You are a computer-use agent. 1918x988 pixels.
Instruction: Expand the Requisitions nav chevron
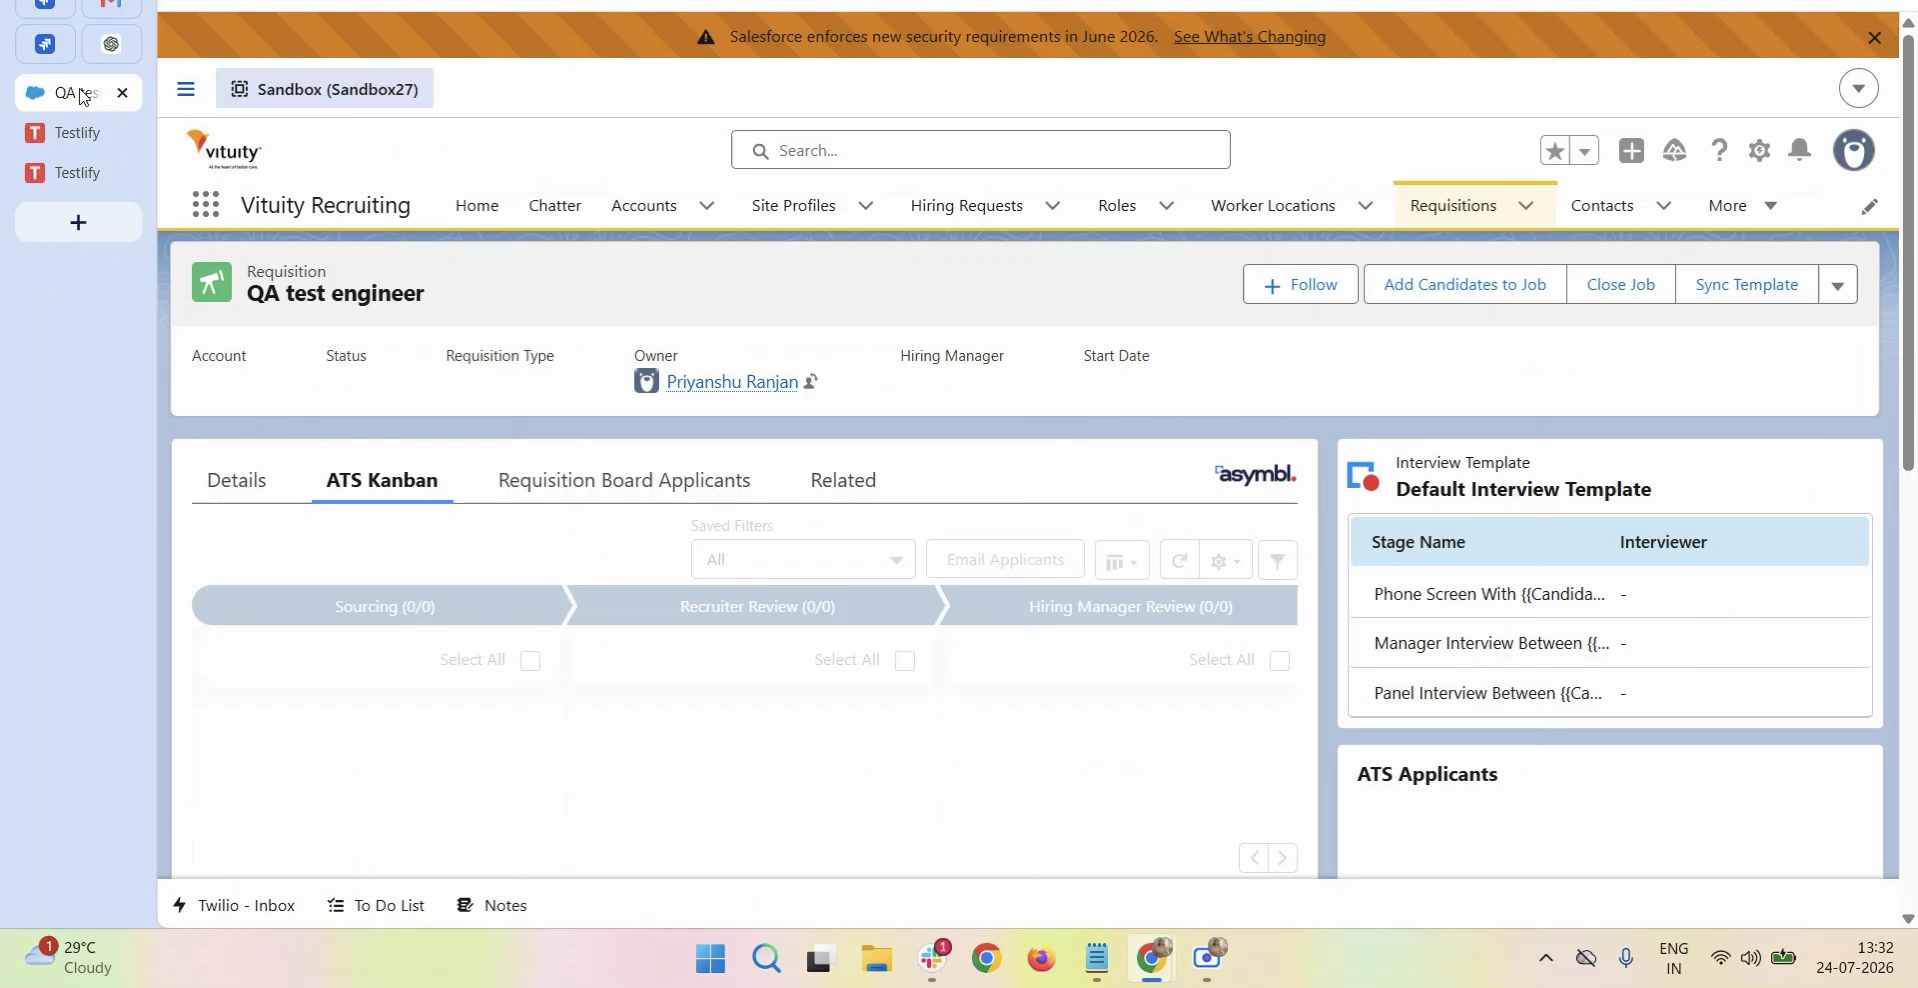coord(1526,206)
